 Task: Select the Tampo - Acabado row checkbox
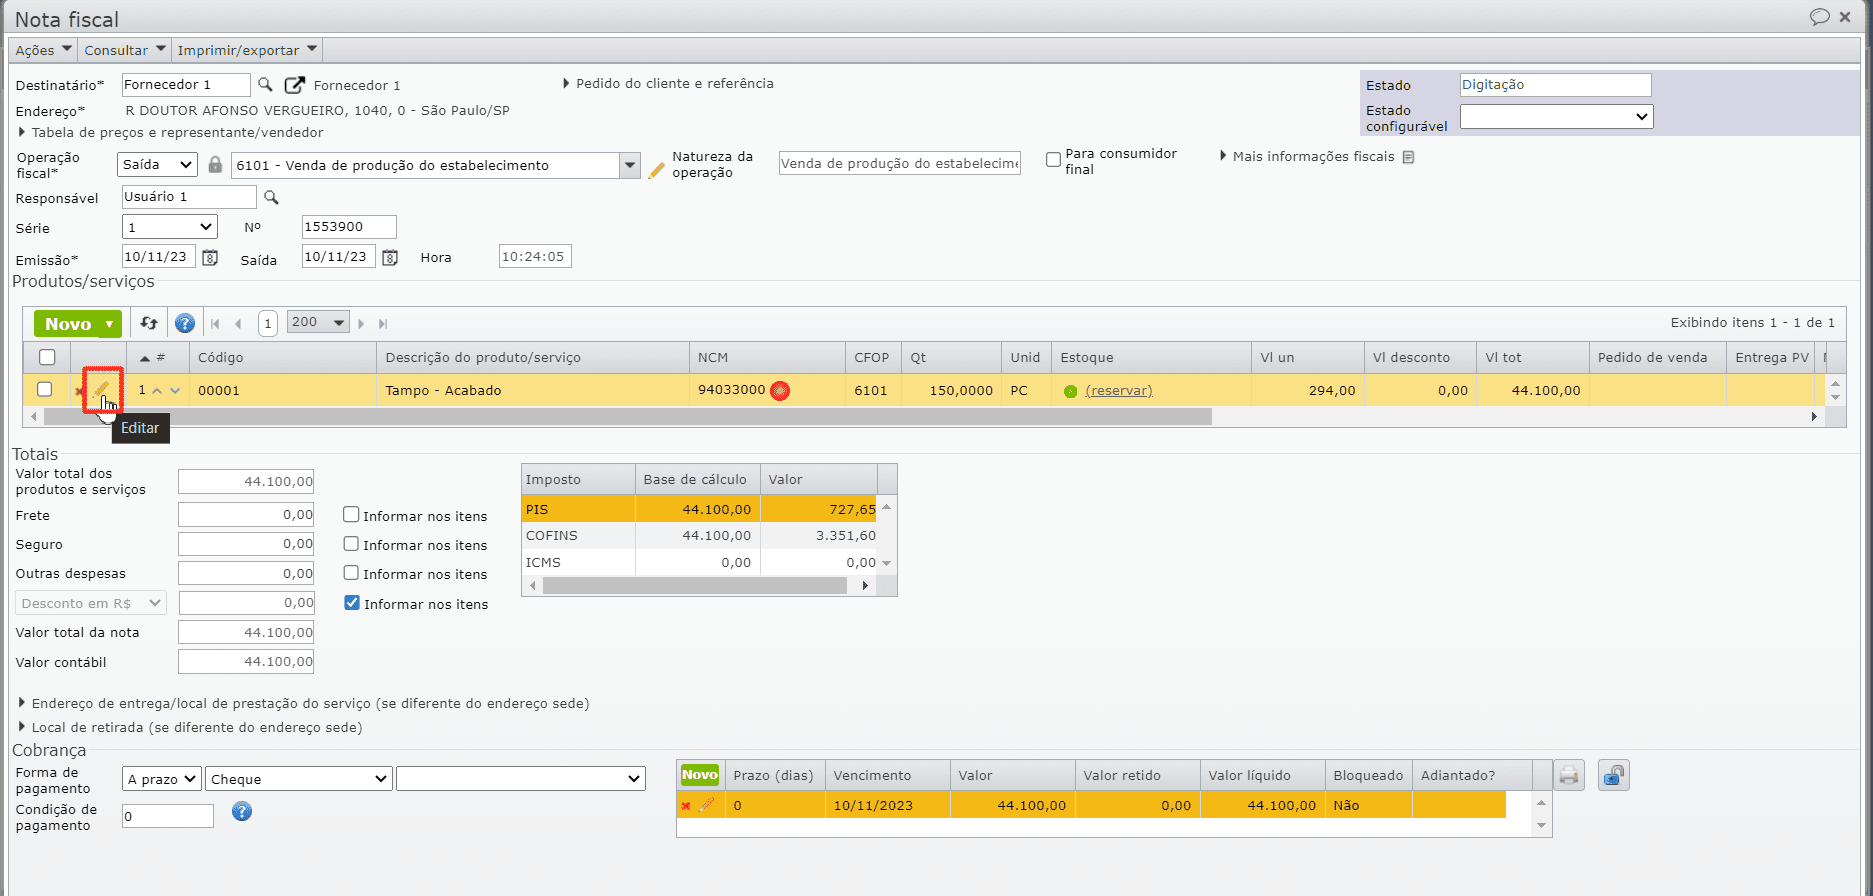45,390
